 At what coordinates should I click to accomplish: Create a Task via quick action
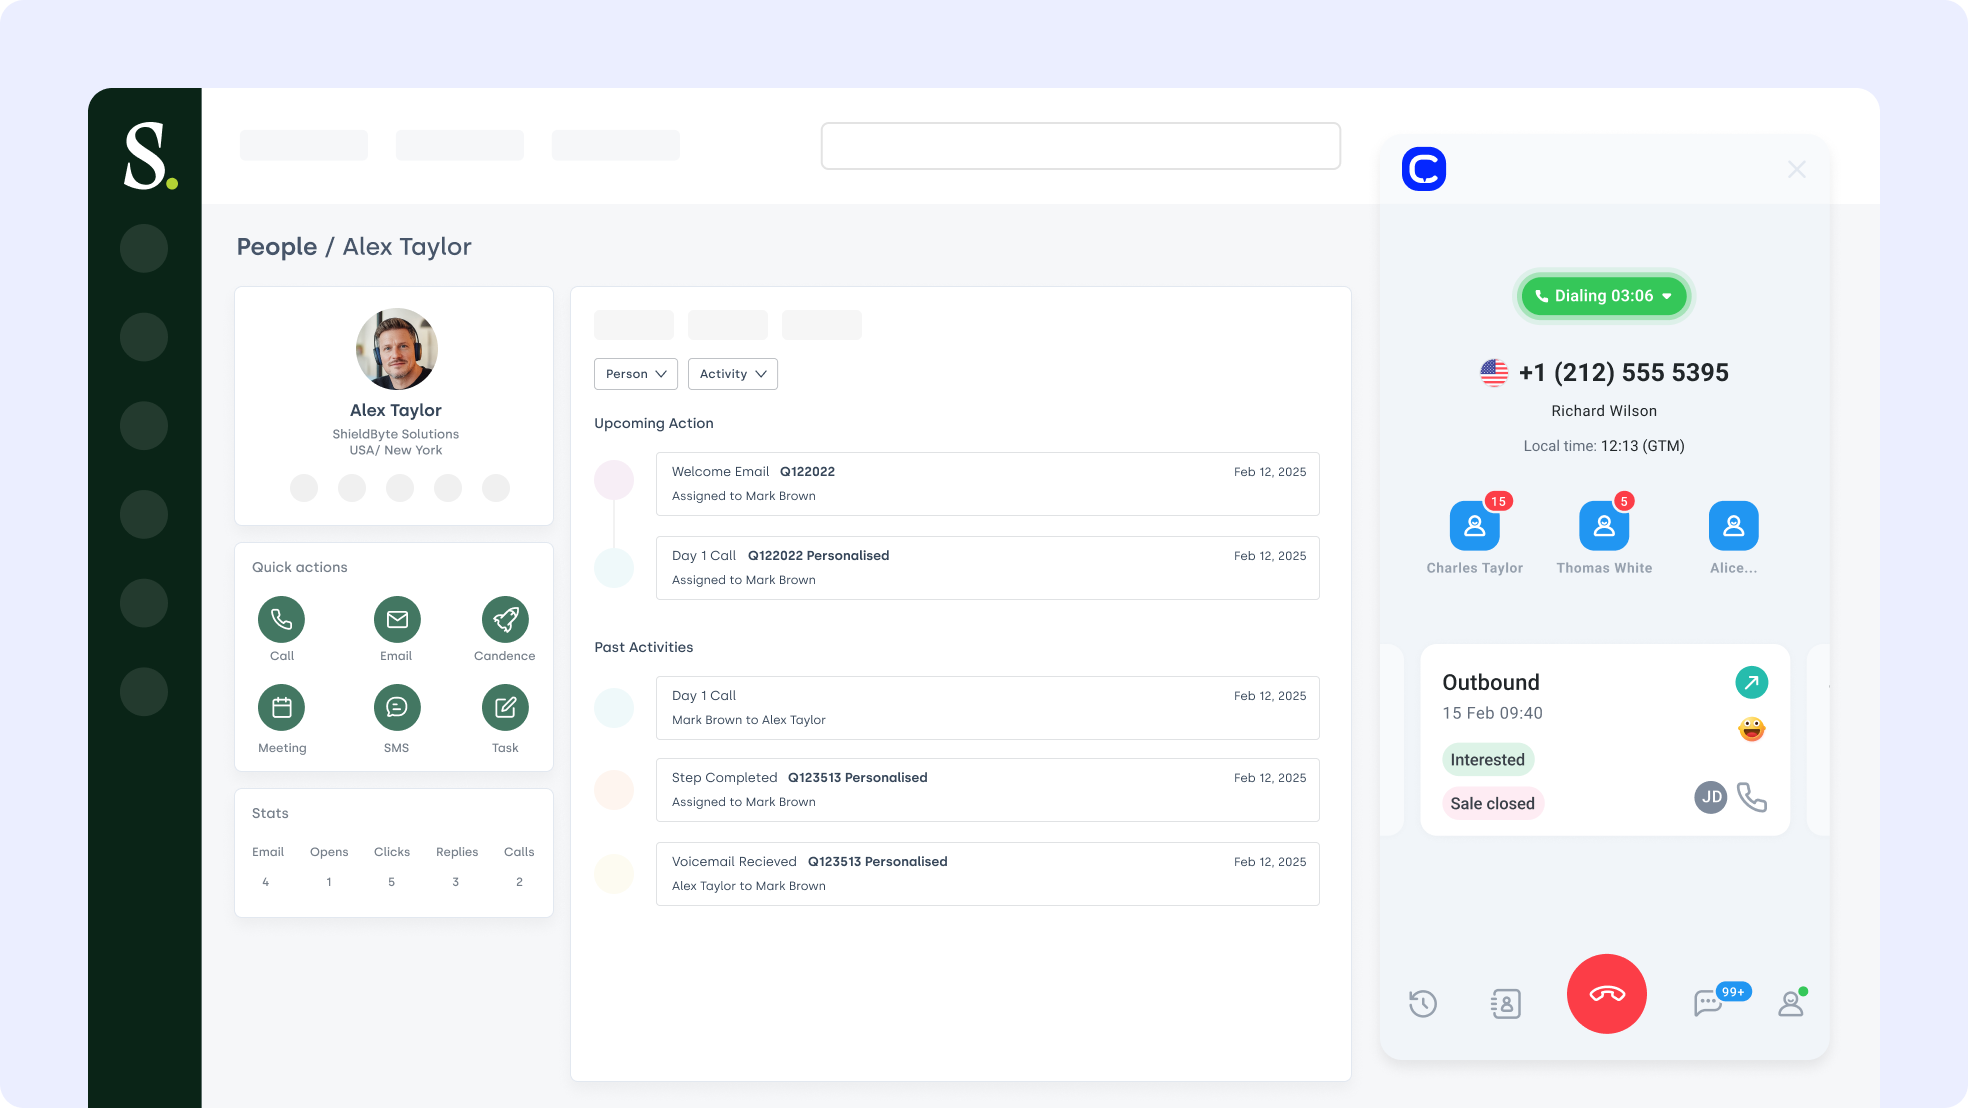505,708
